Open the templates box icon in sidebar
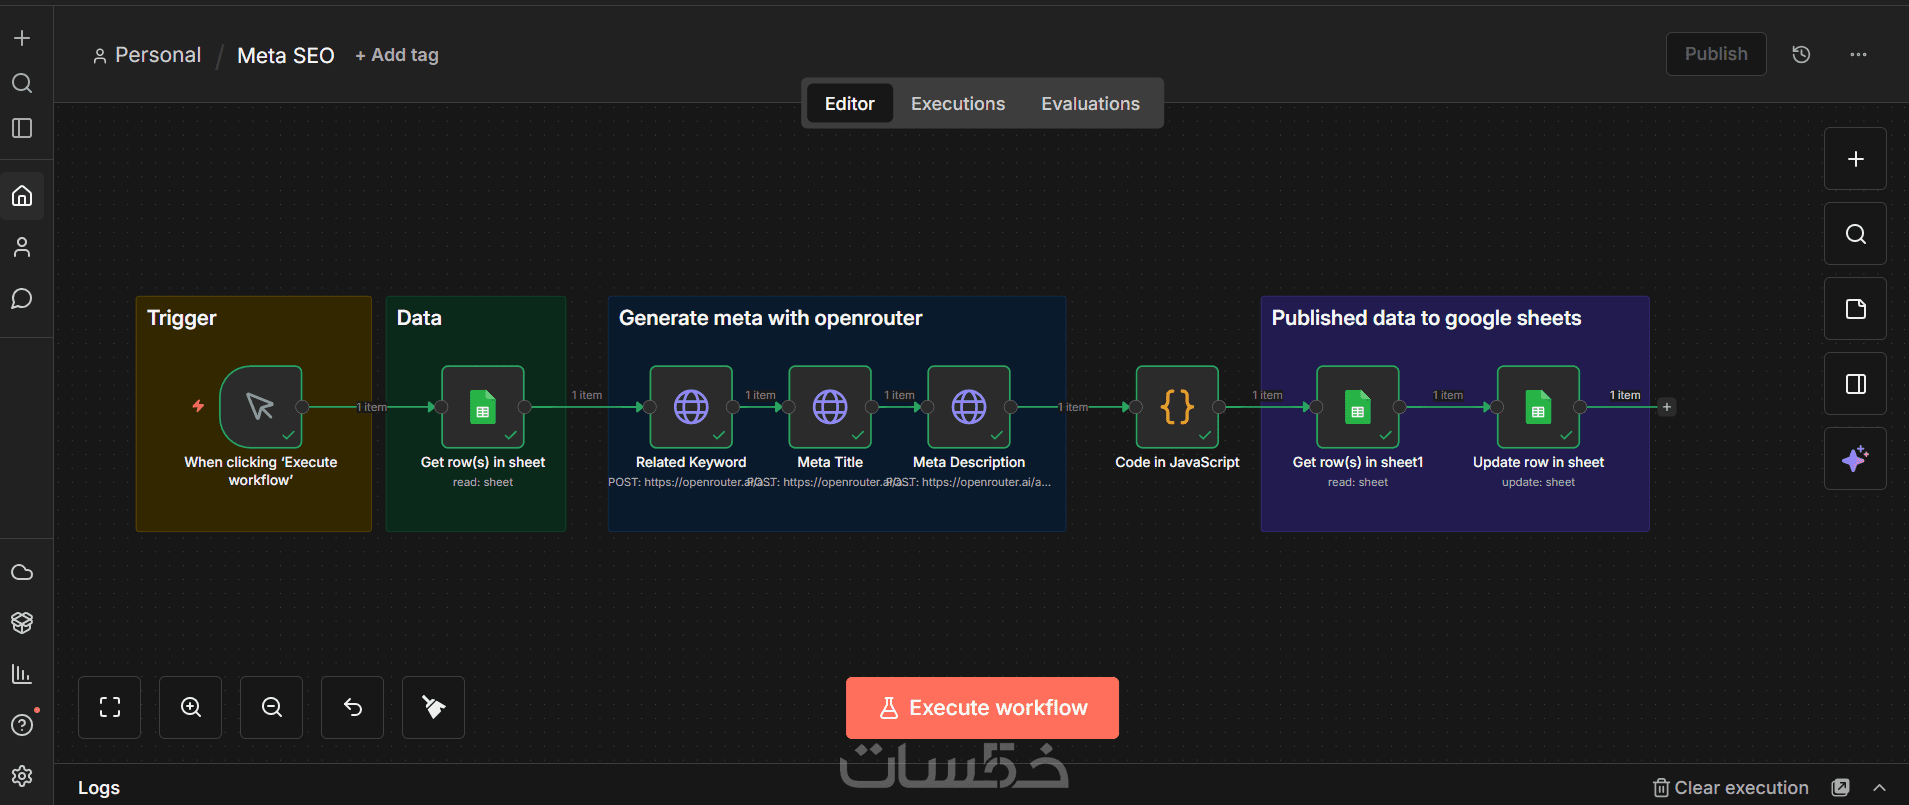Image resolution: width=1909 pixels, height=805 pixels. point(22,622)
